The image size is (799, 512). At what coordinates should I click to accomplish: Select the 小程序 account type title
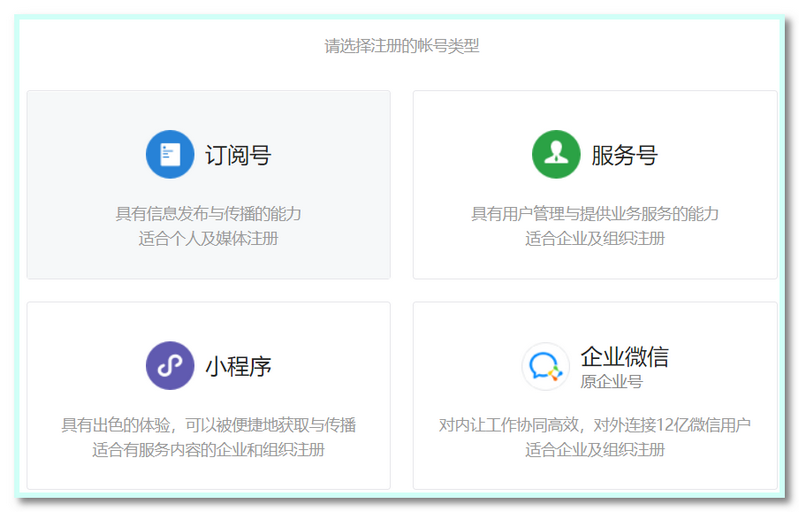coord(238,367)
